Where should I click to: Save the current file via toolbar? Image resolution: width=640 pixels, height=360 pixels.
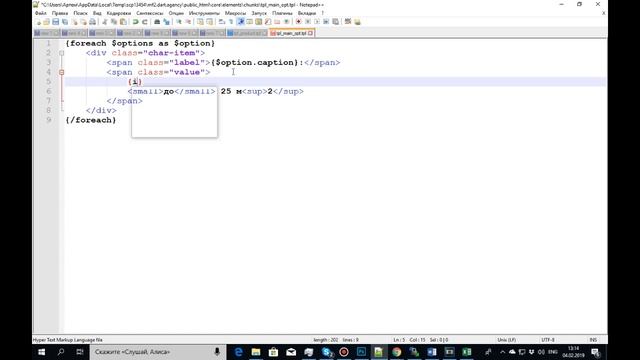coord(56,22)
